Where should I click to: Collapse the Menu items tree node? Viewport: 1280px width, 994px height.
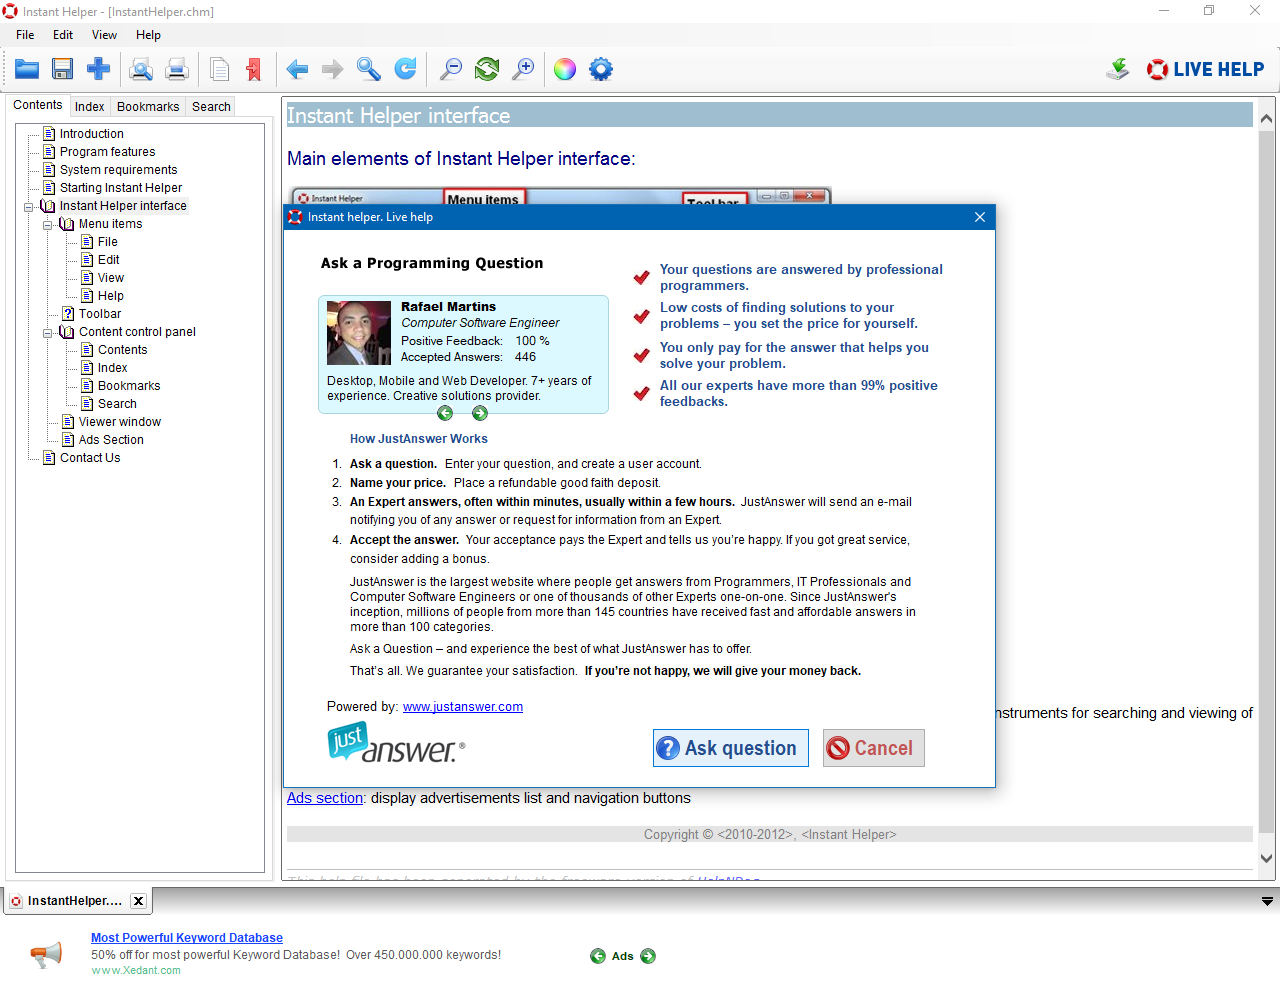pyautogui.click(x=47, y=224)
